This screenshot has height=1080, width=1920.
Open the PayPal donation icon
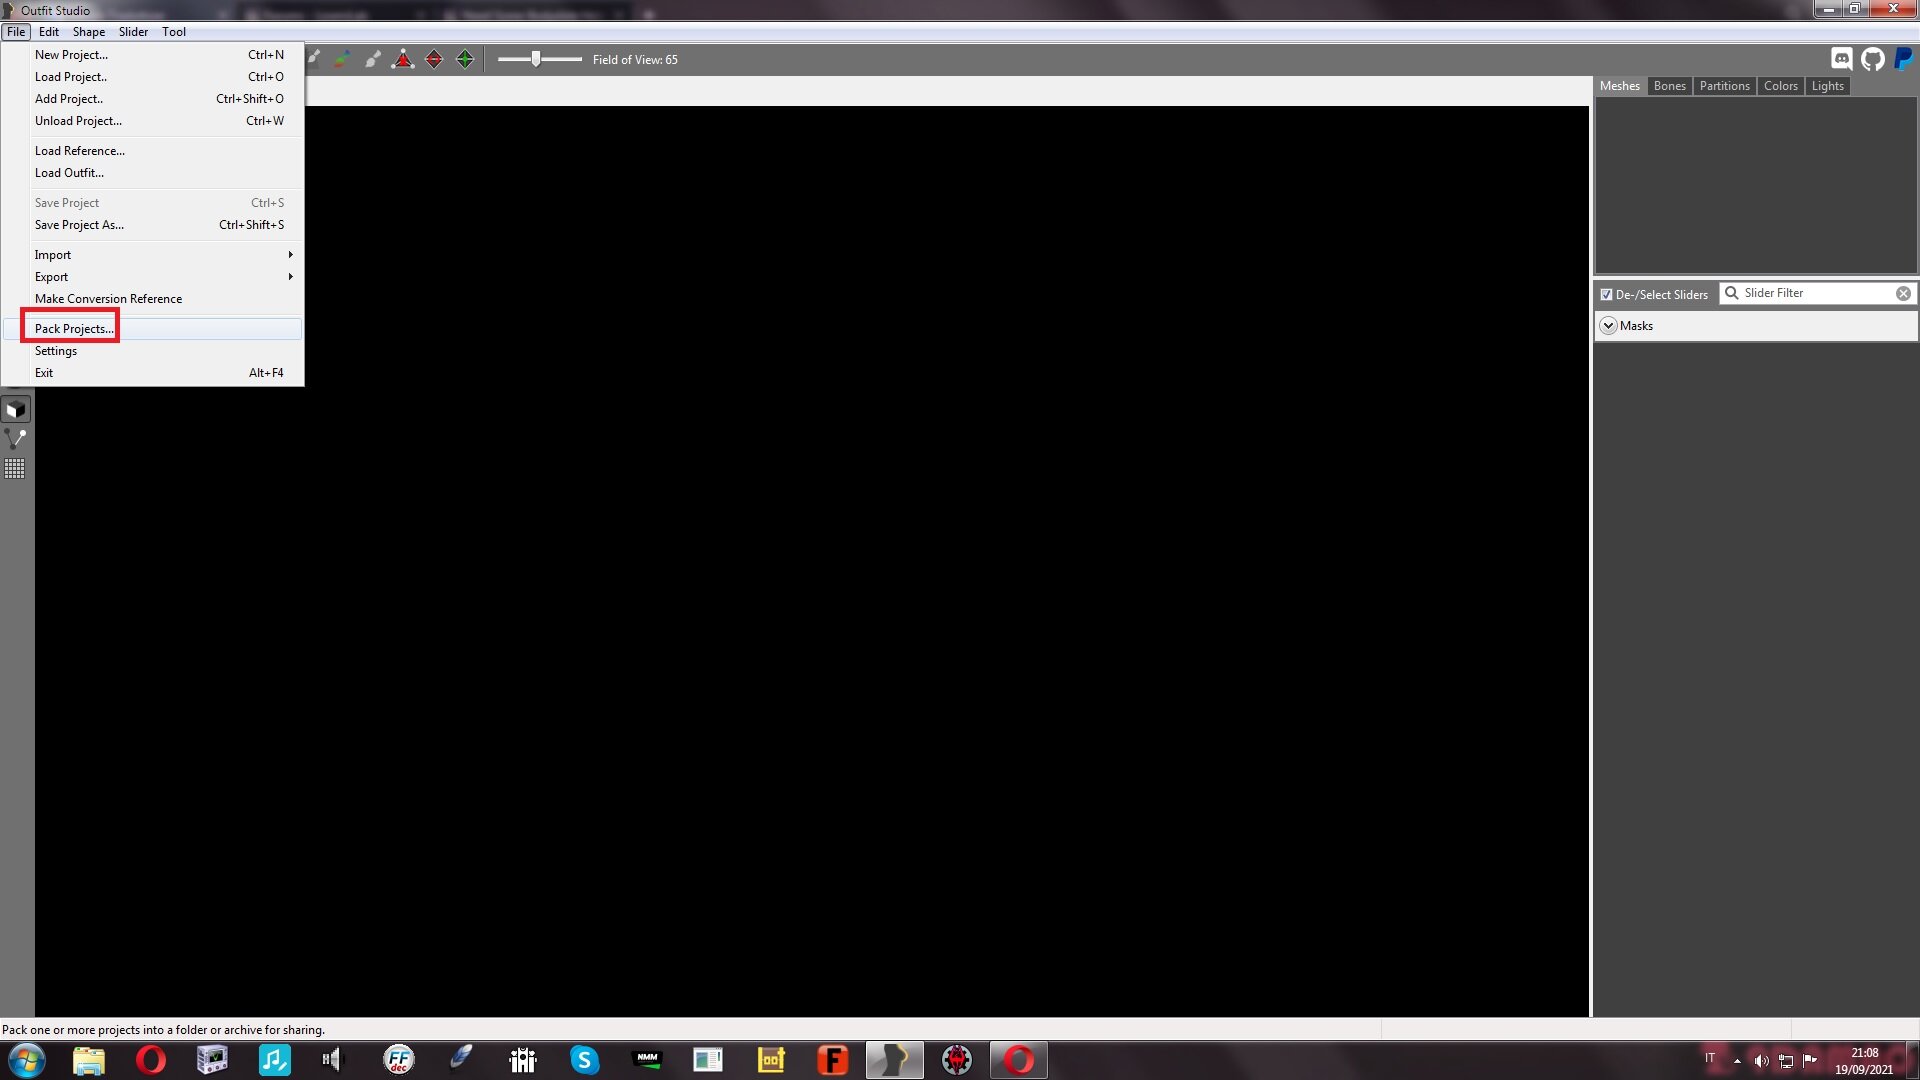tap(1904, 60)
